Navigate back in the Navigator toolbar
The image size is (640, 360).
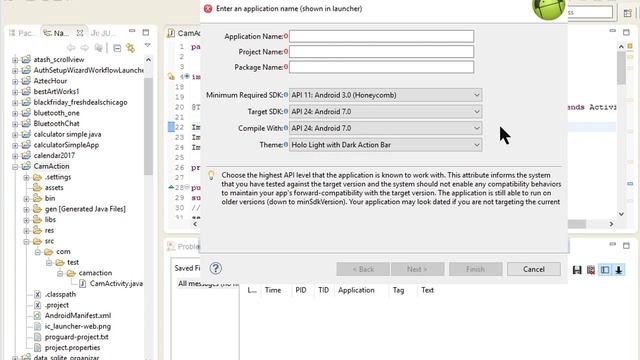pos(71,48)
